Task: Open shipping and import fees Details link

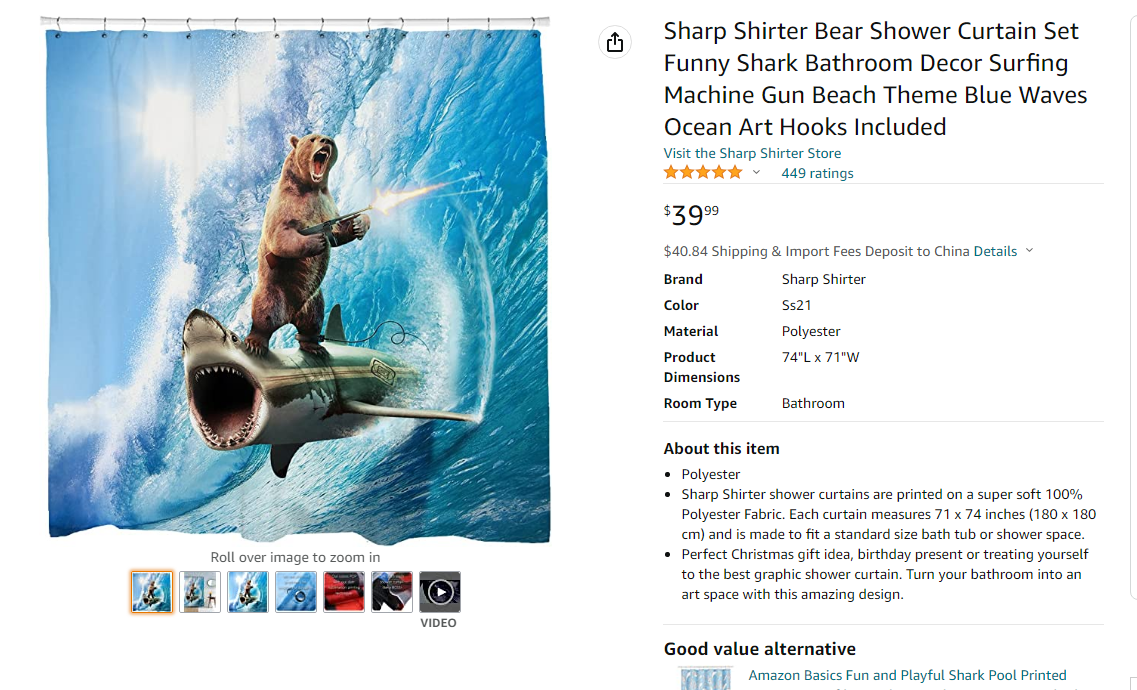Action: click(x=996, y=251)
